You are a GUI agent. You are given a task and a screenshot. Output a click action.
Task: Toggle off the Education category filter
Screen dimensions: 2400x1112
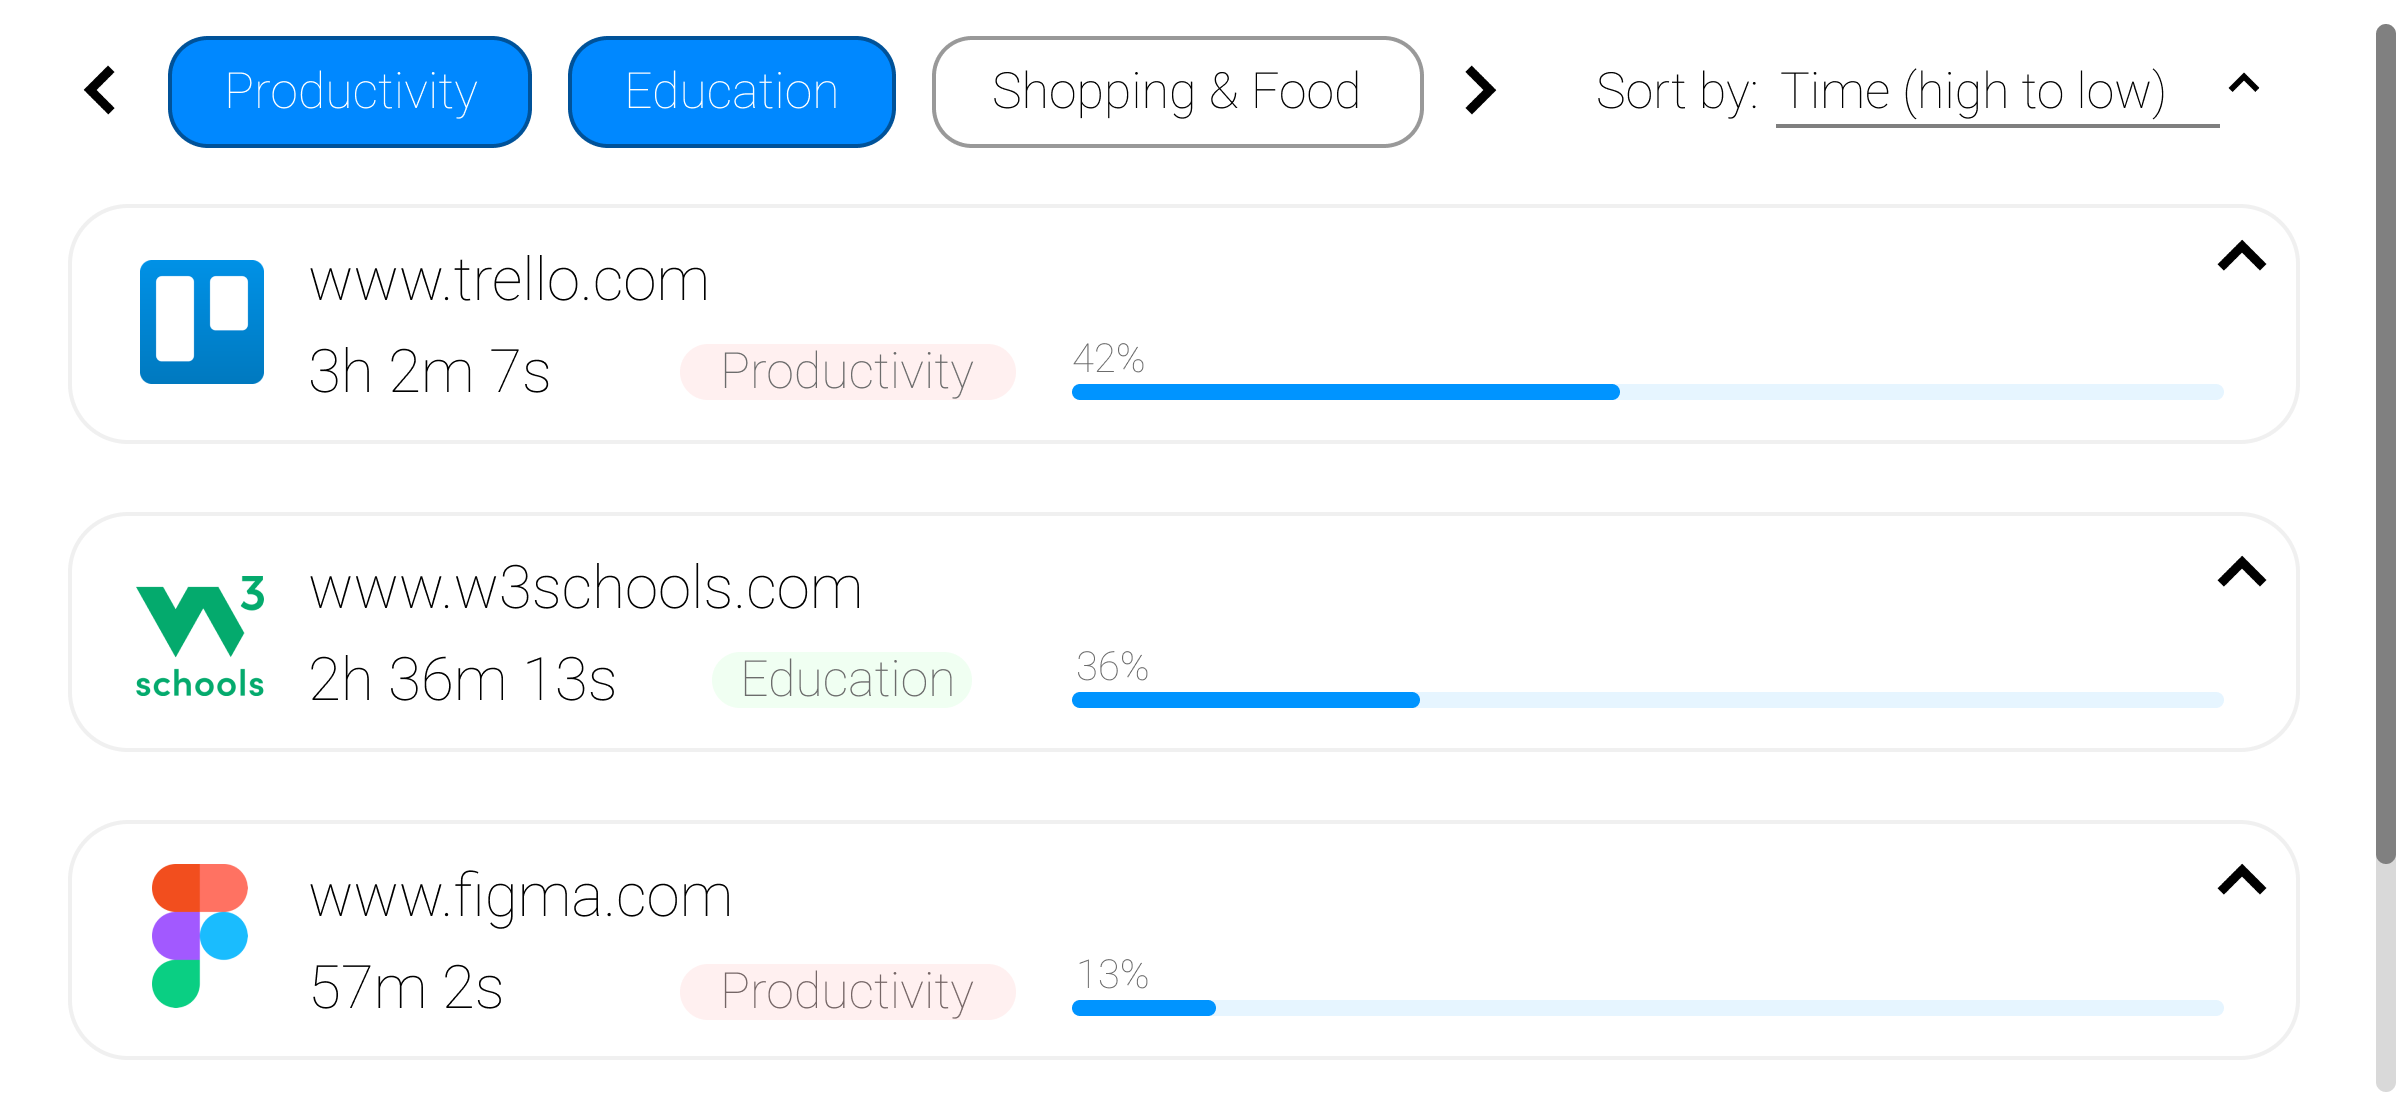point(731,92)
